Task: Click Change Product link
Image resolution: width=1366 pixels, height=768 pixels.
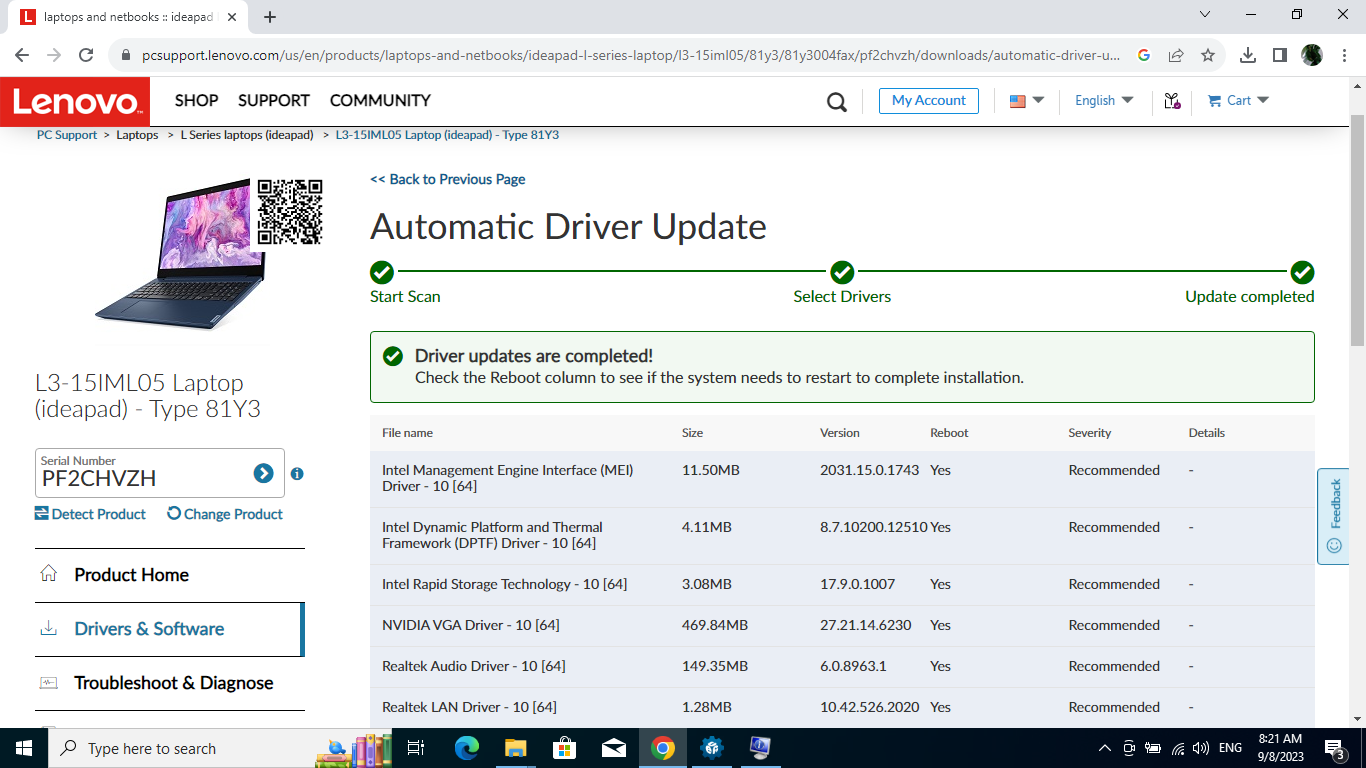Action: (x=225, y=514)
